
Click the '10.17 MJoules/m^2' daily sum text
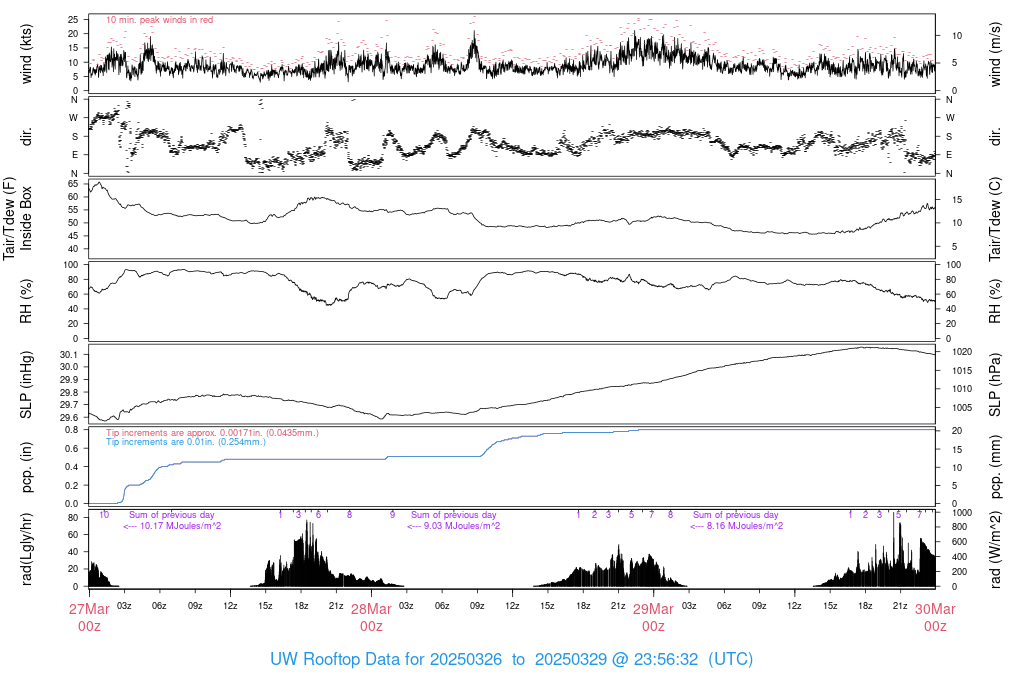click(181, 526)
